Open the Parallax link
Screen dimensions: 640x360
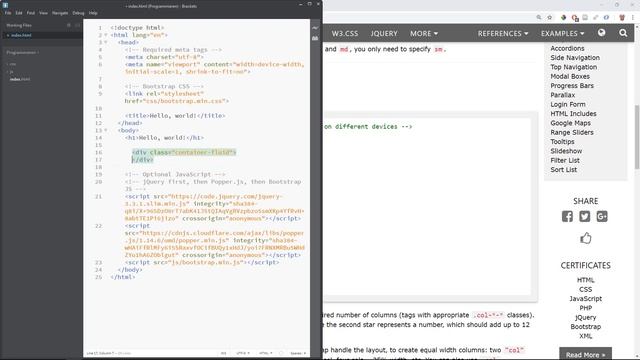click(562, 95)
